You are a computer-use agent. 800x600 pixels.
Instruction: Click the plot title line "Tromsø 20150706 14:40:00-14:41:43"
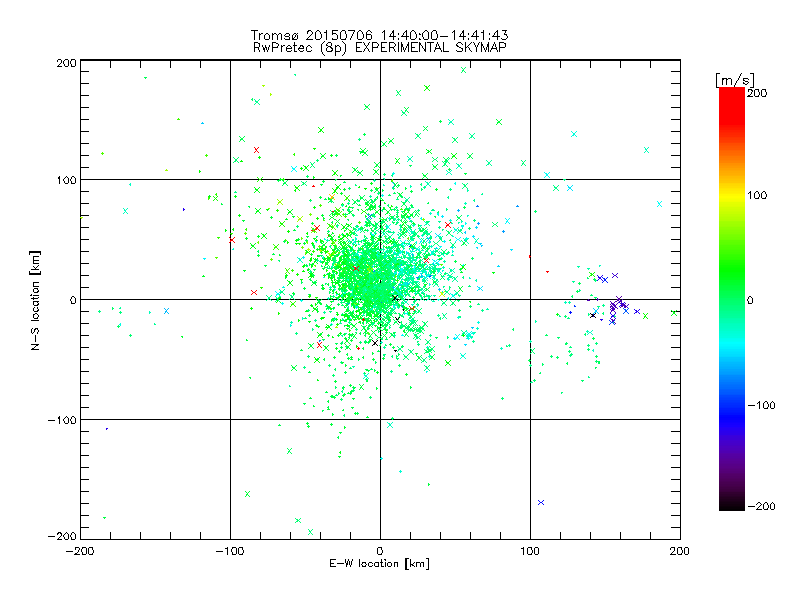[379, 35]
